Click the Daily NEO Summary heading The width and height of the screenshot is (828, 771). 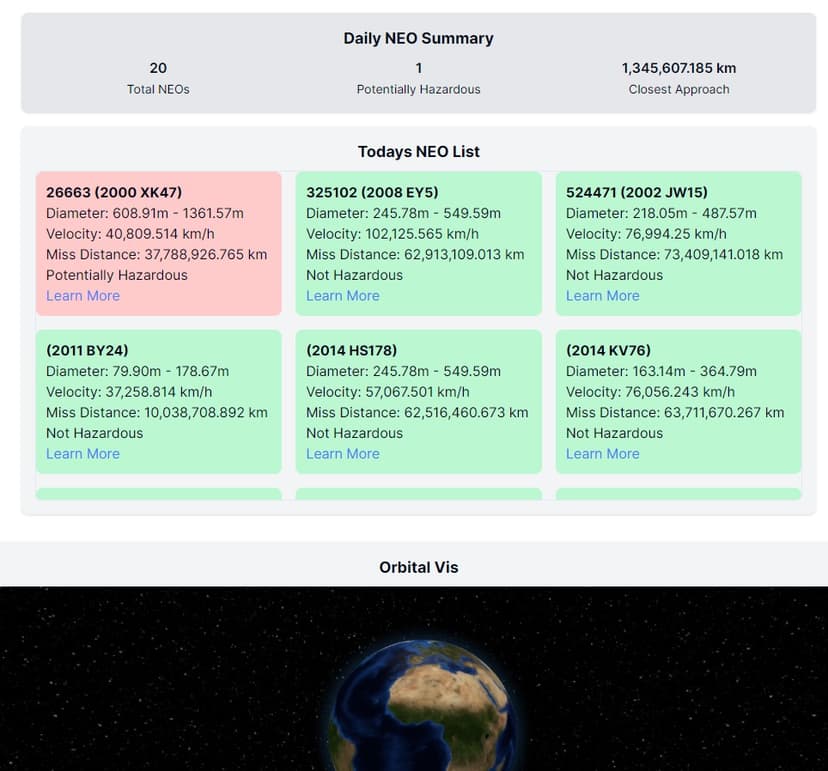[x=418, y=38]
